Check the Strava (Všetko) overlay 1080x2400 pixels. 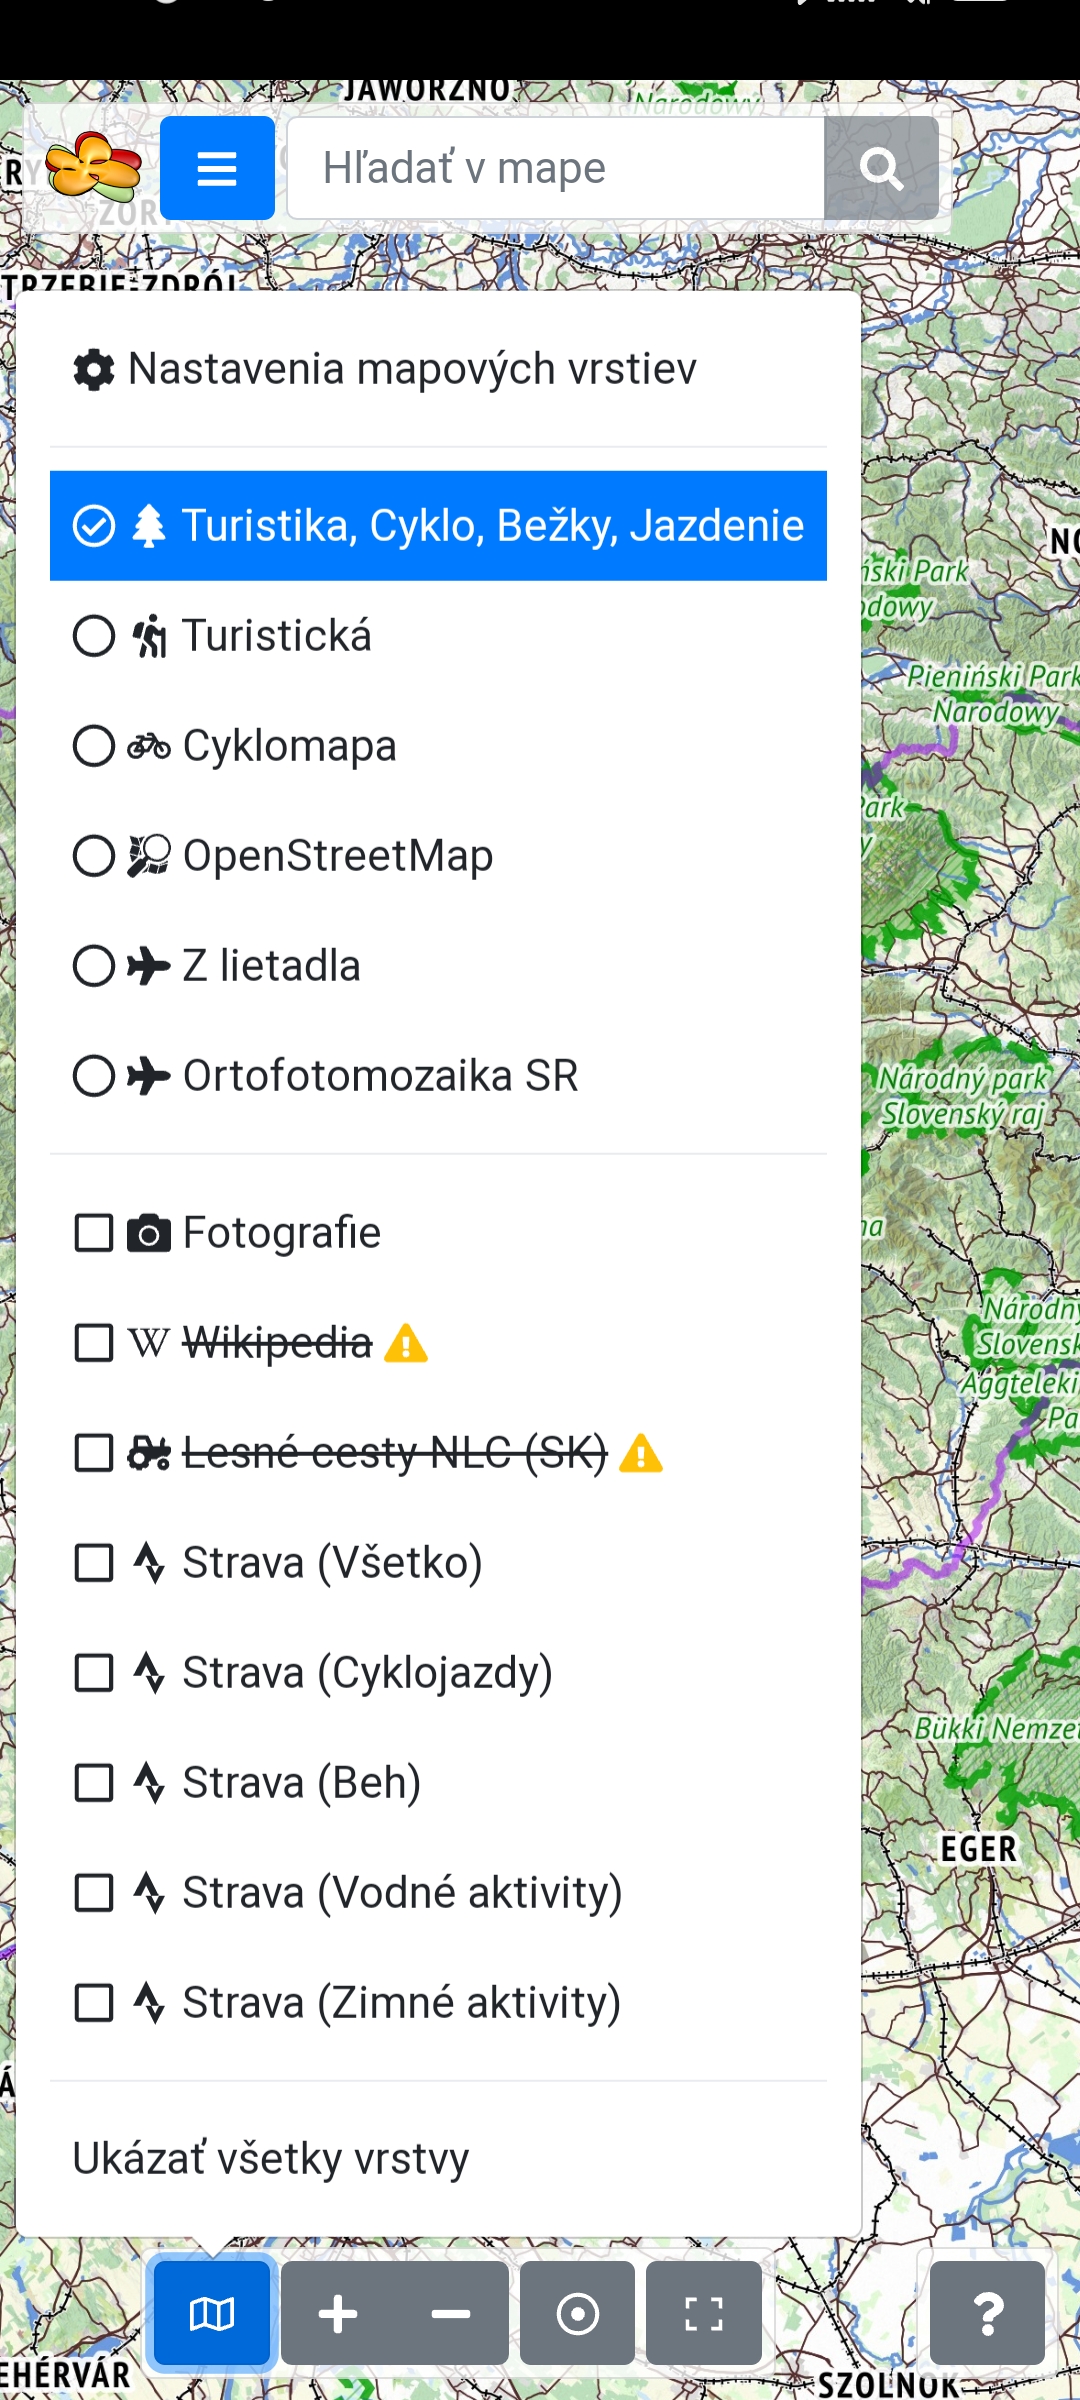pos(94,1563)
